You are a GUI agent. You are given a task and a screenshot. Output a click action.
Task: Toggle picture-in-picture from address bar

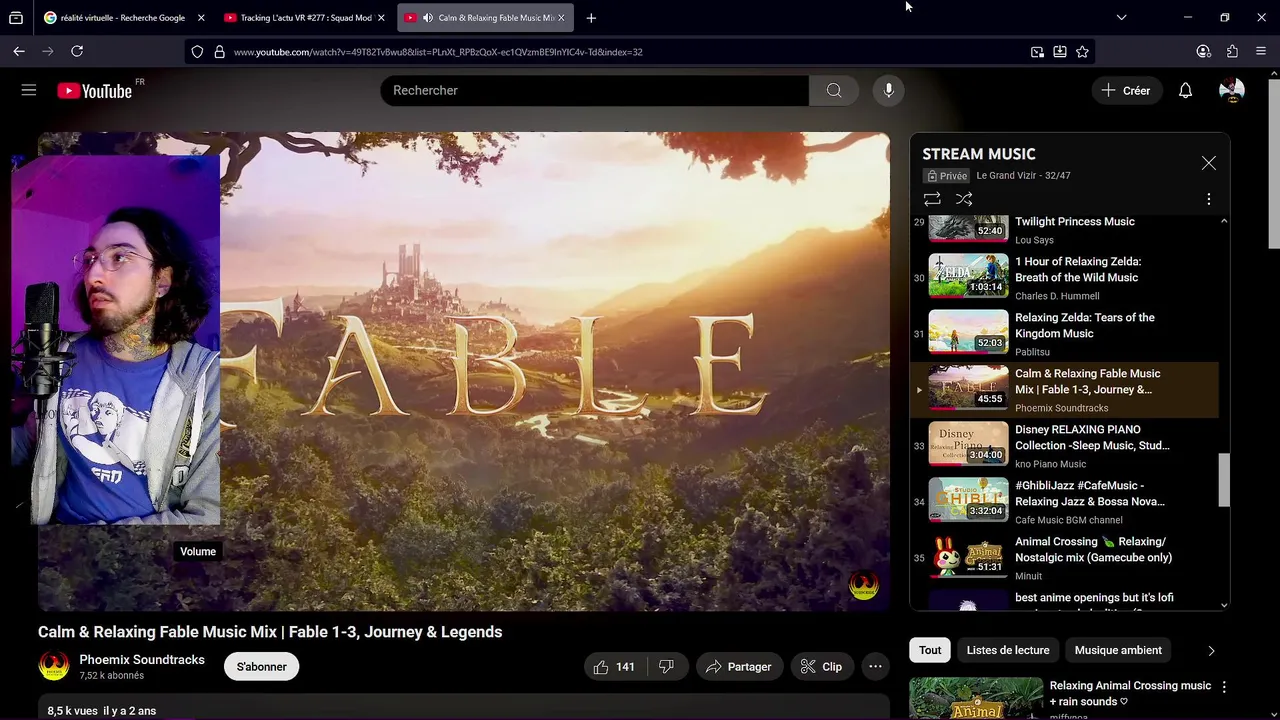pyautogui.click(x=1037, y=52)
